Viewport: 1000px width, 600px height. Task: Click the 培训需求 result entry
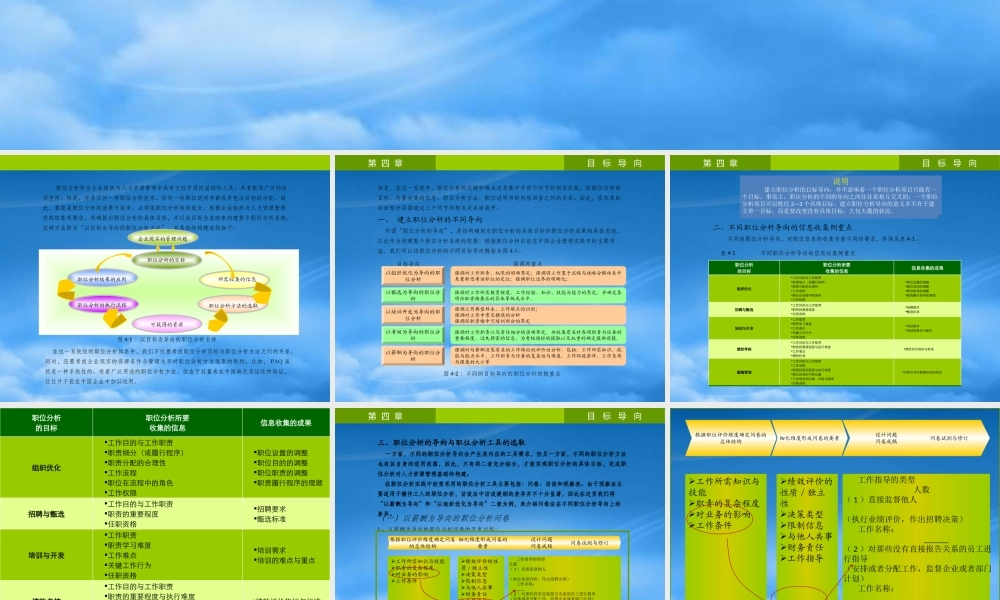point(270,550)
